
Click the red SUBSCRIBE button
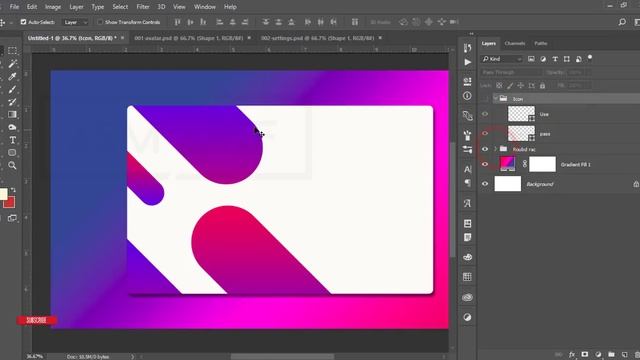36,320
